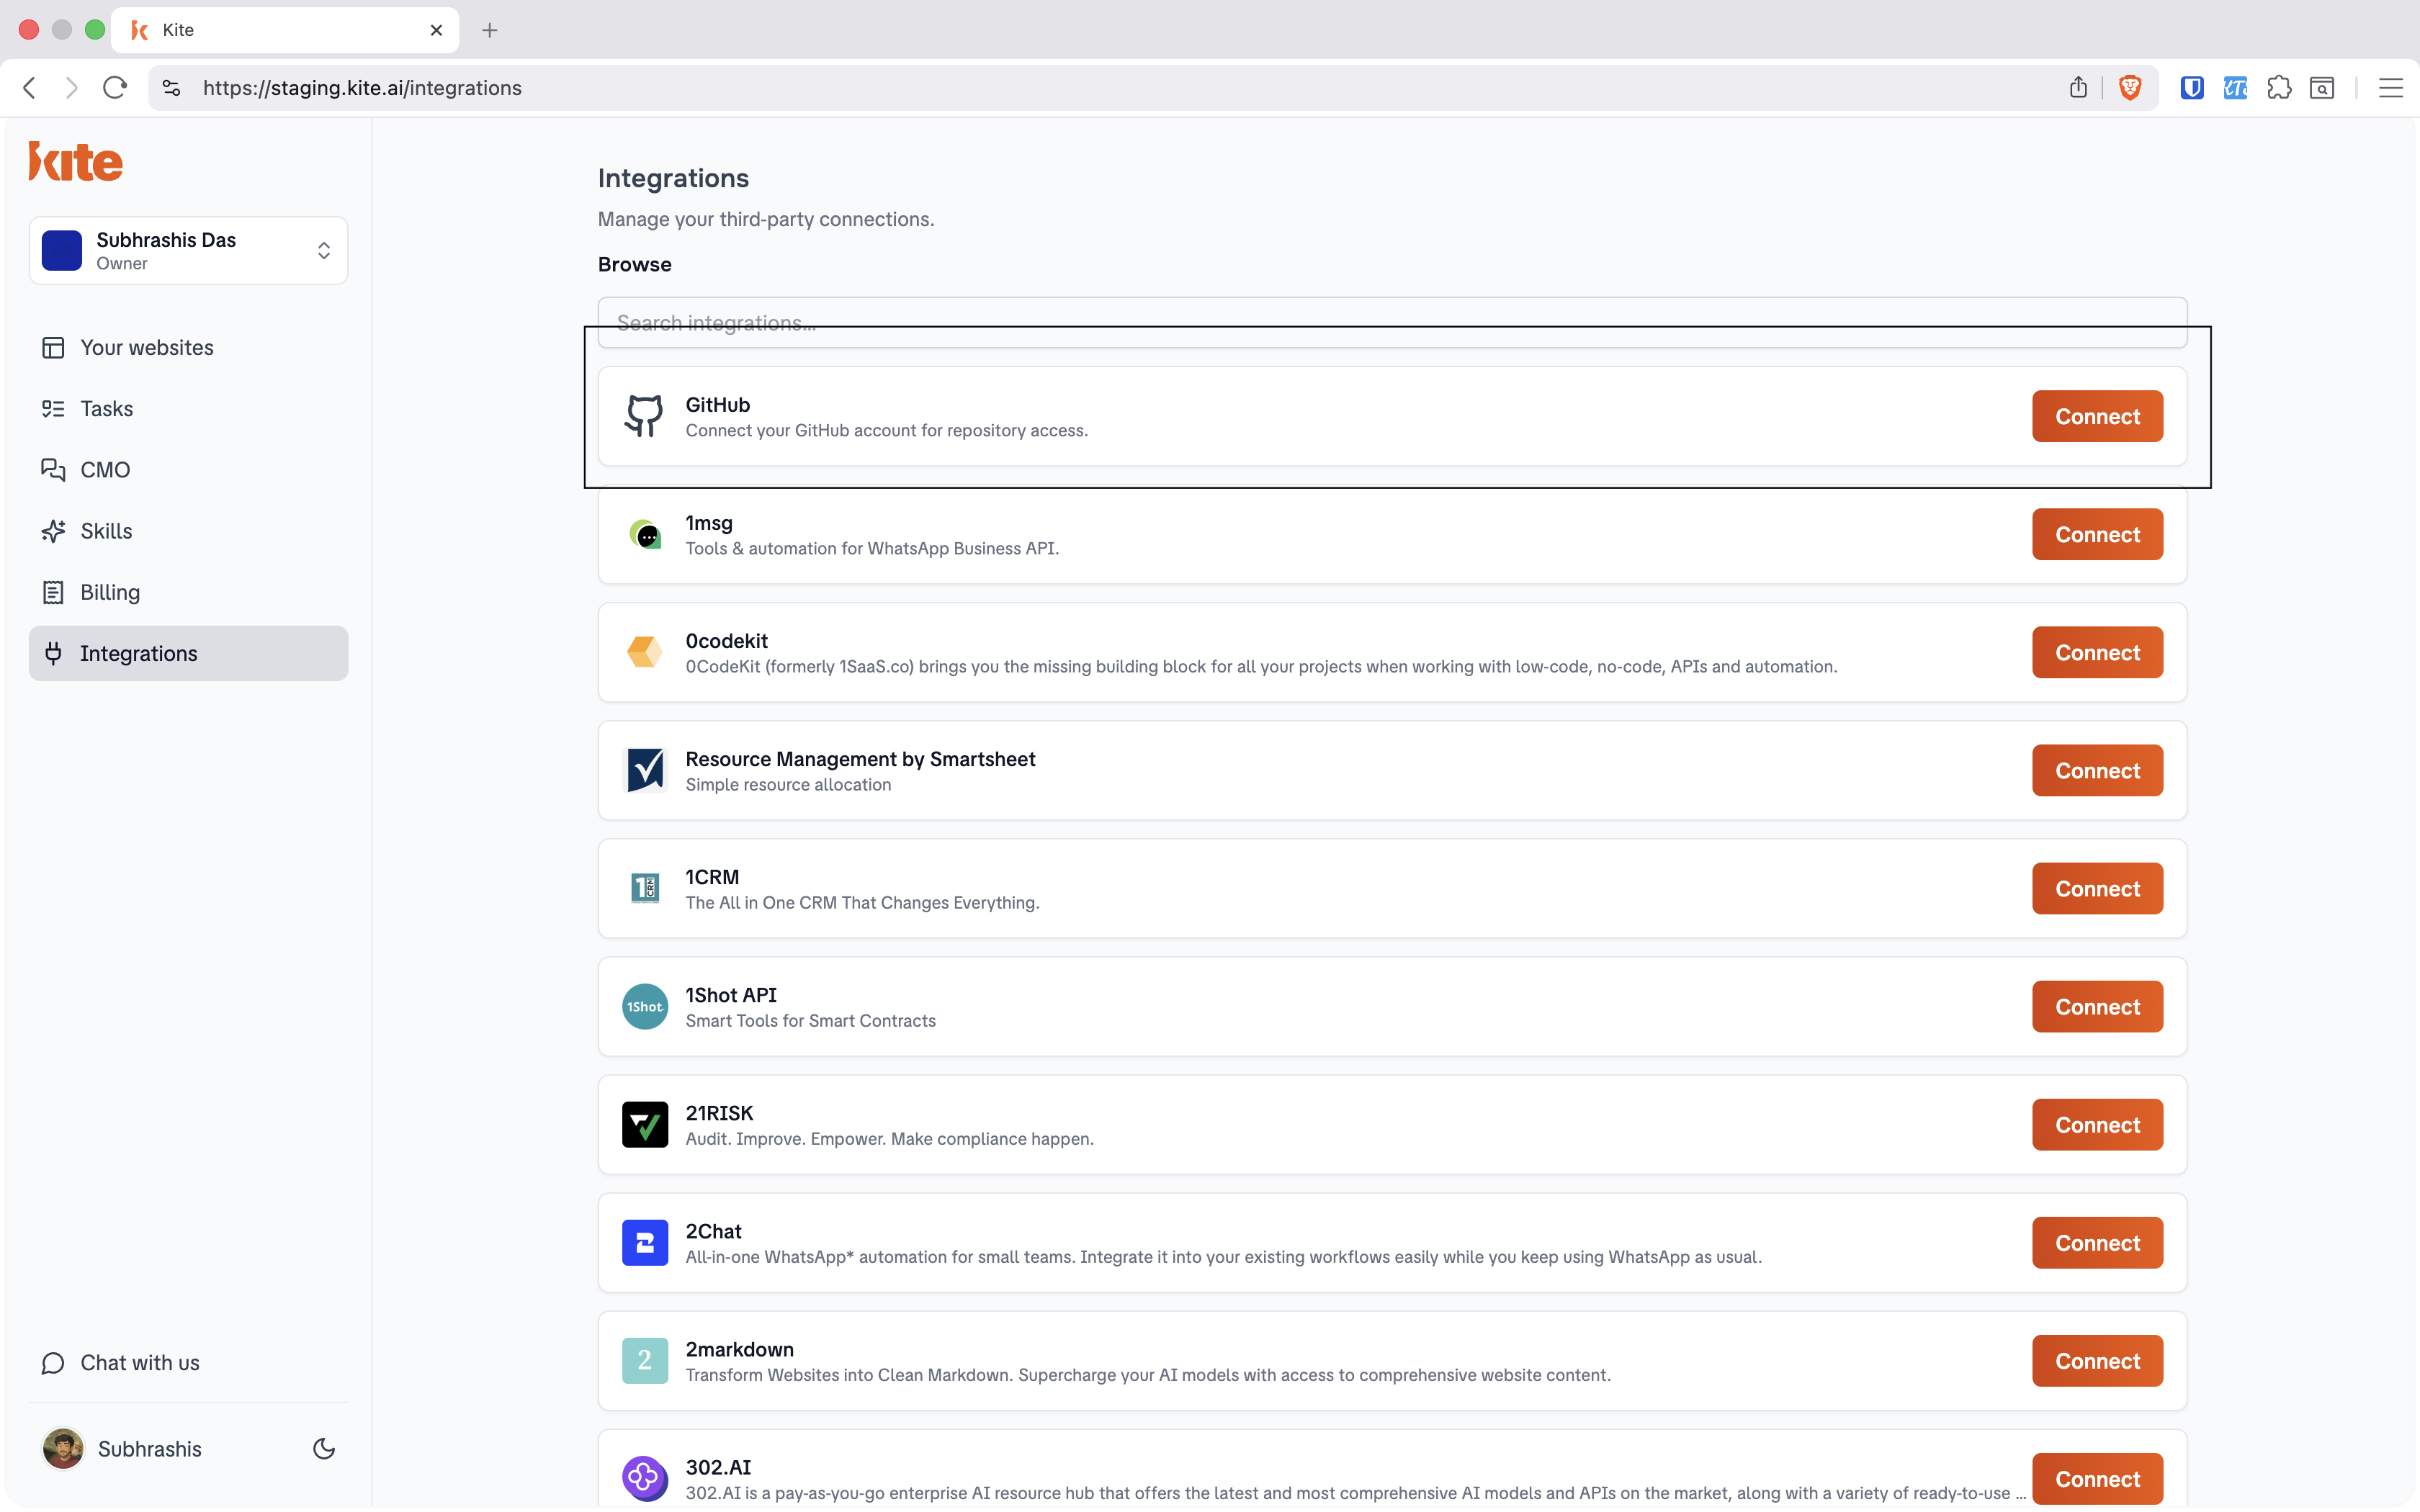Connect the GitHub integration
The image size is (2420, 1512).
[2097, 416]
